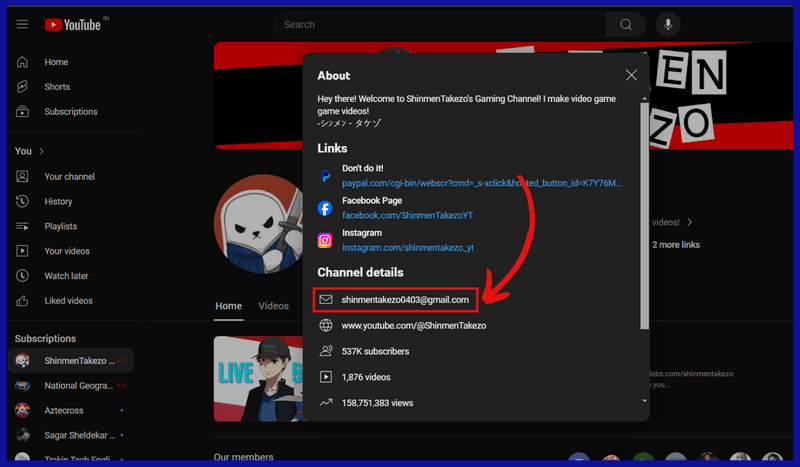
Task: Open the PayPal donation link
Action: pos(481,183)
